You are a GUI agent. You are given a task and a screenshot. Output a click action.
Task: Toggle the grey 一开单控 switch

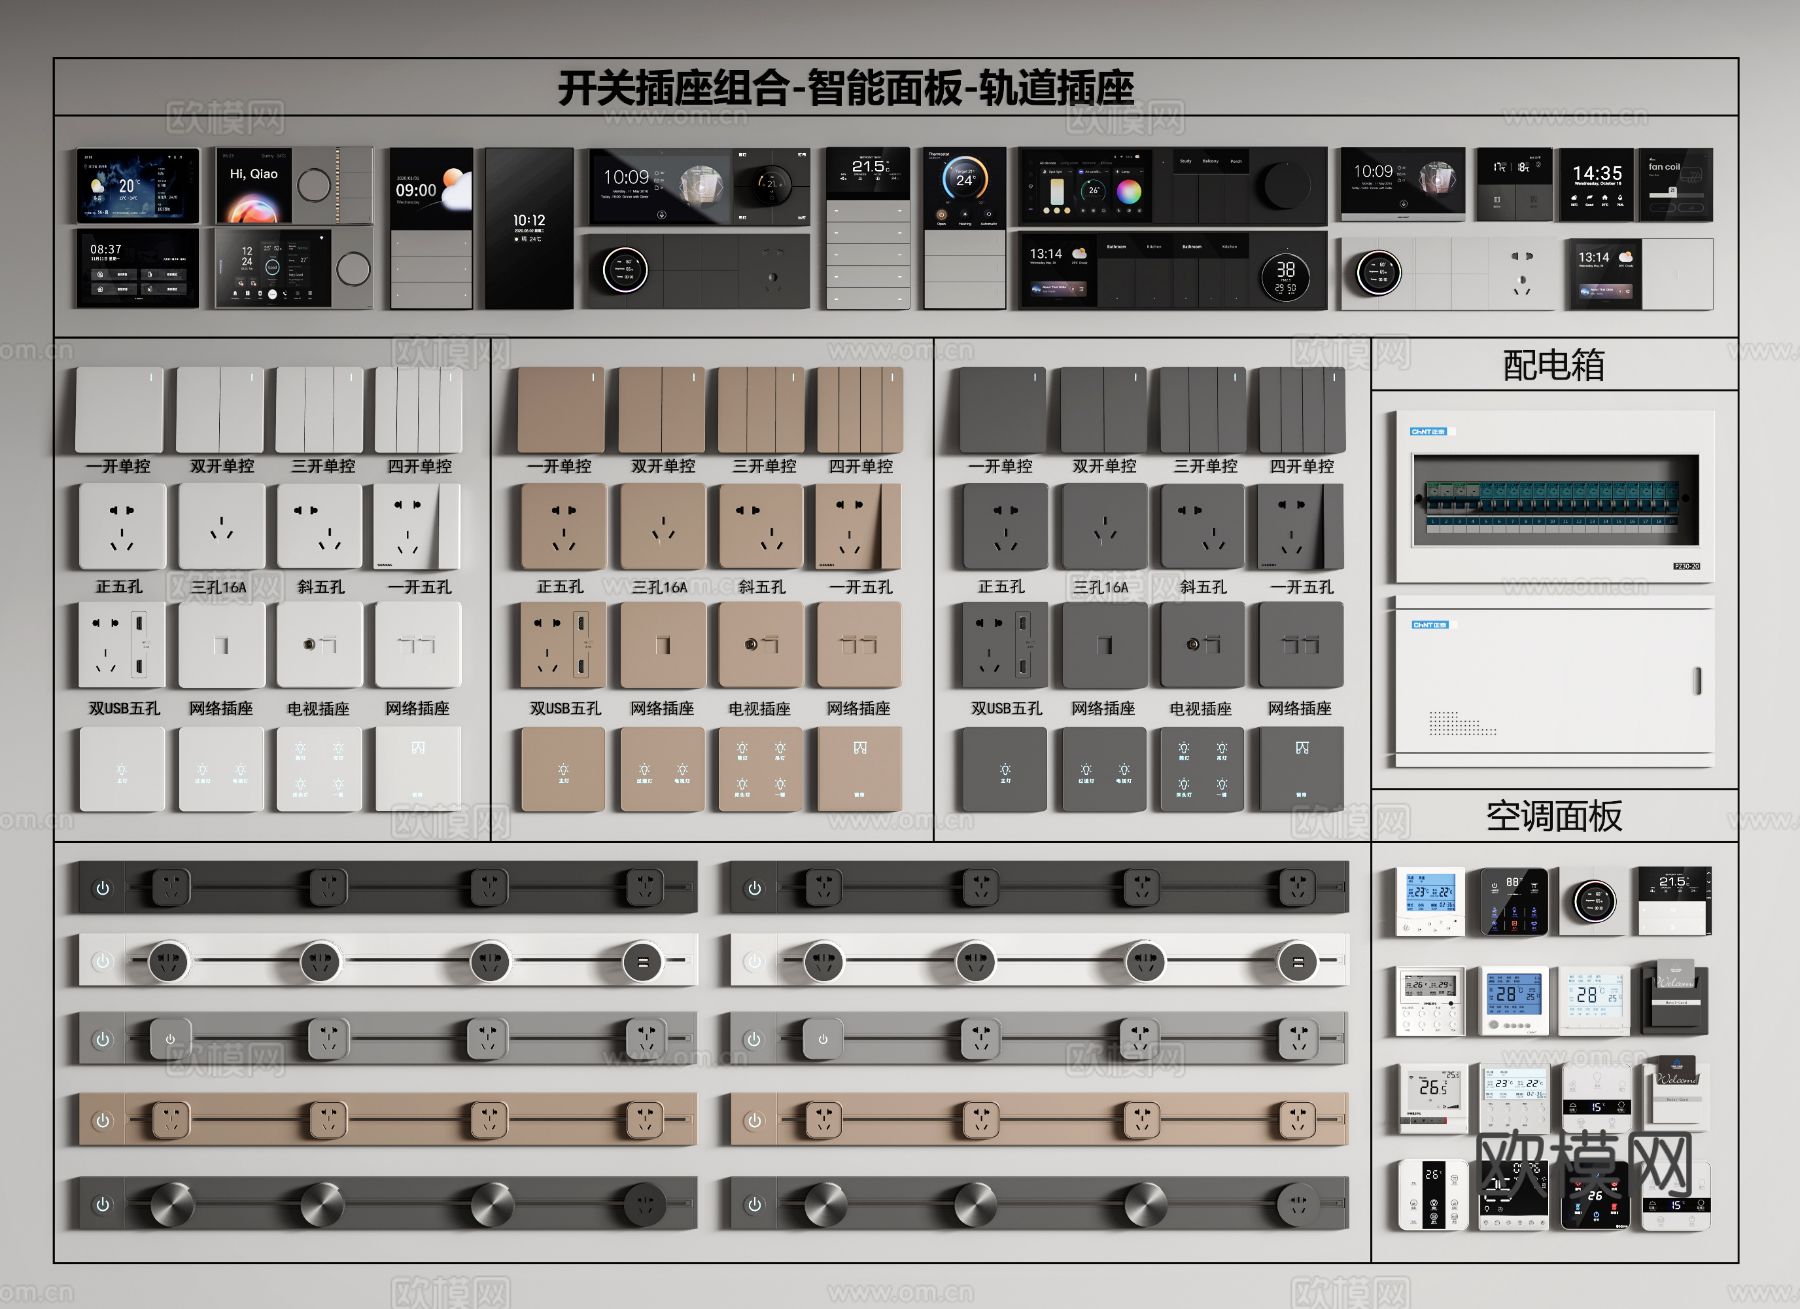click(x=1003, y=410)
